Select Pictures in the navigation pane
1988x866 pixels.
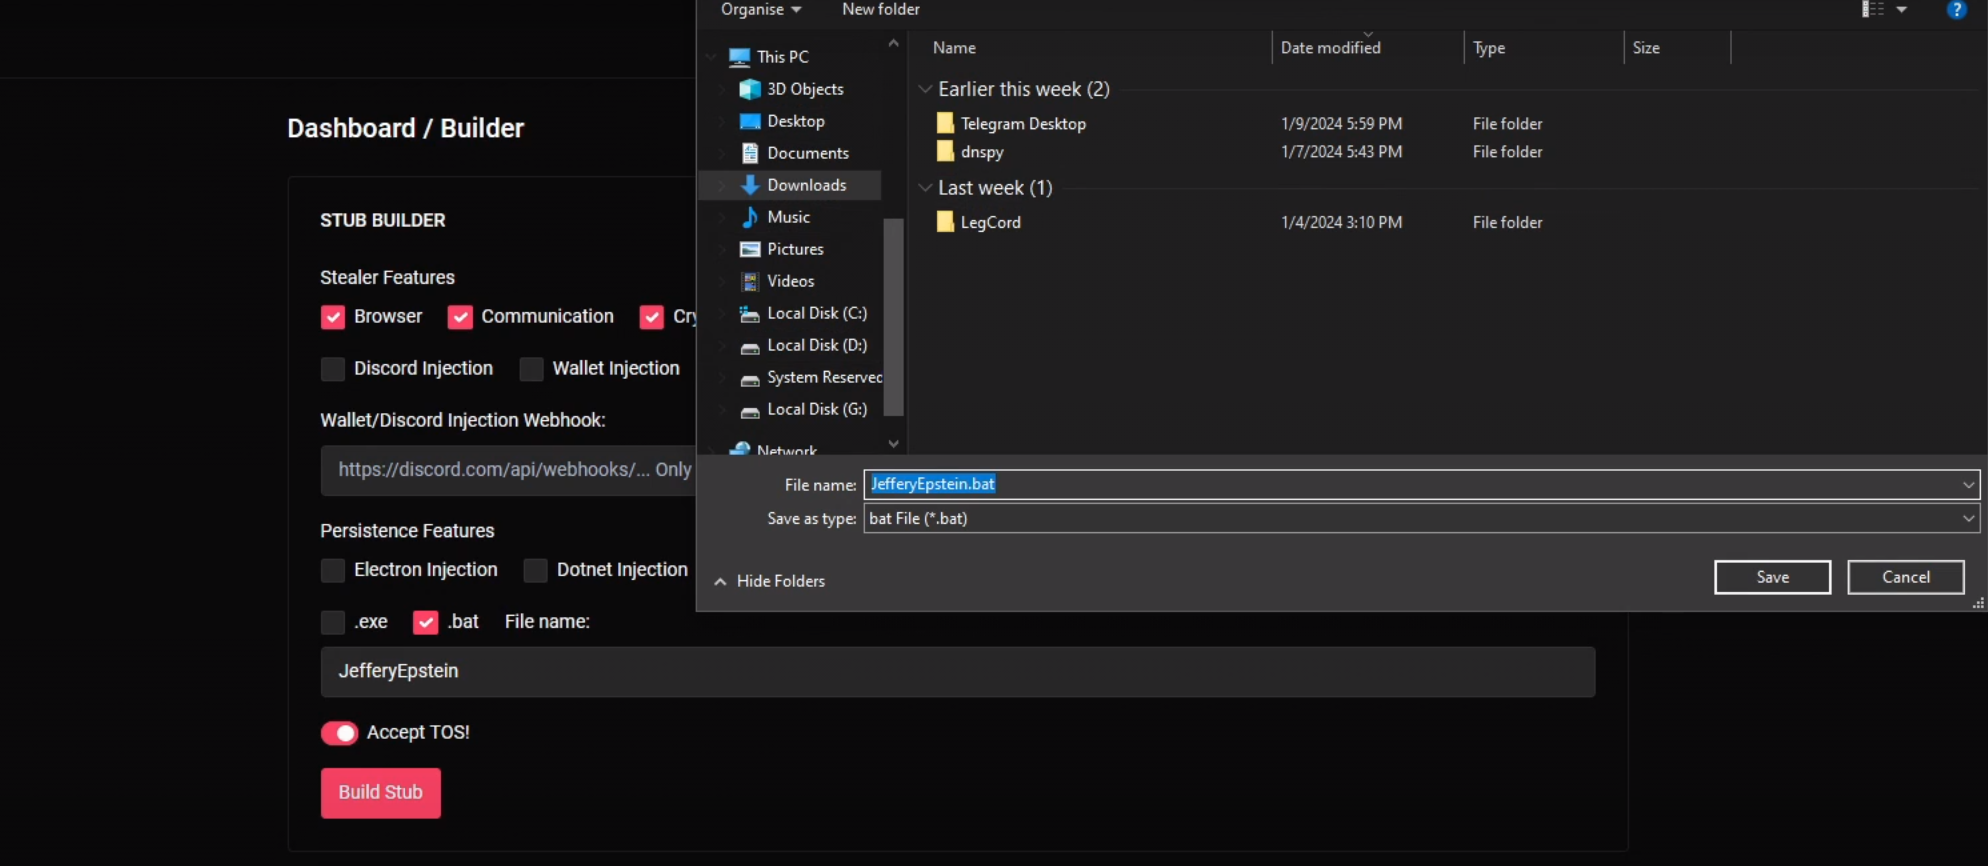[794, 249]
